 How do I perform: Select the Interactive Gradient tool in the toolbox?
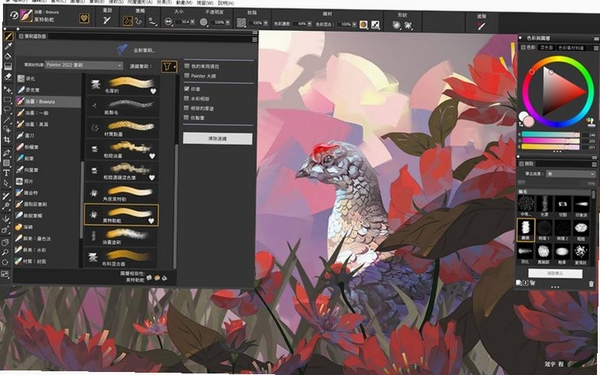tap(8, 67)
